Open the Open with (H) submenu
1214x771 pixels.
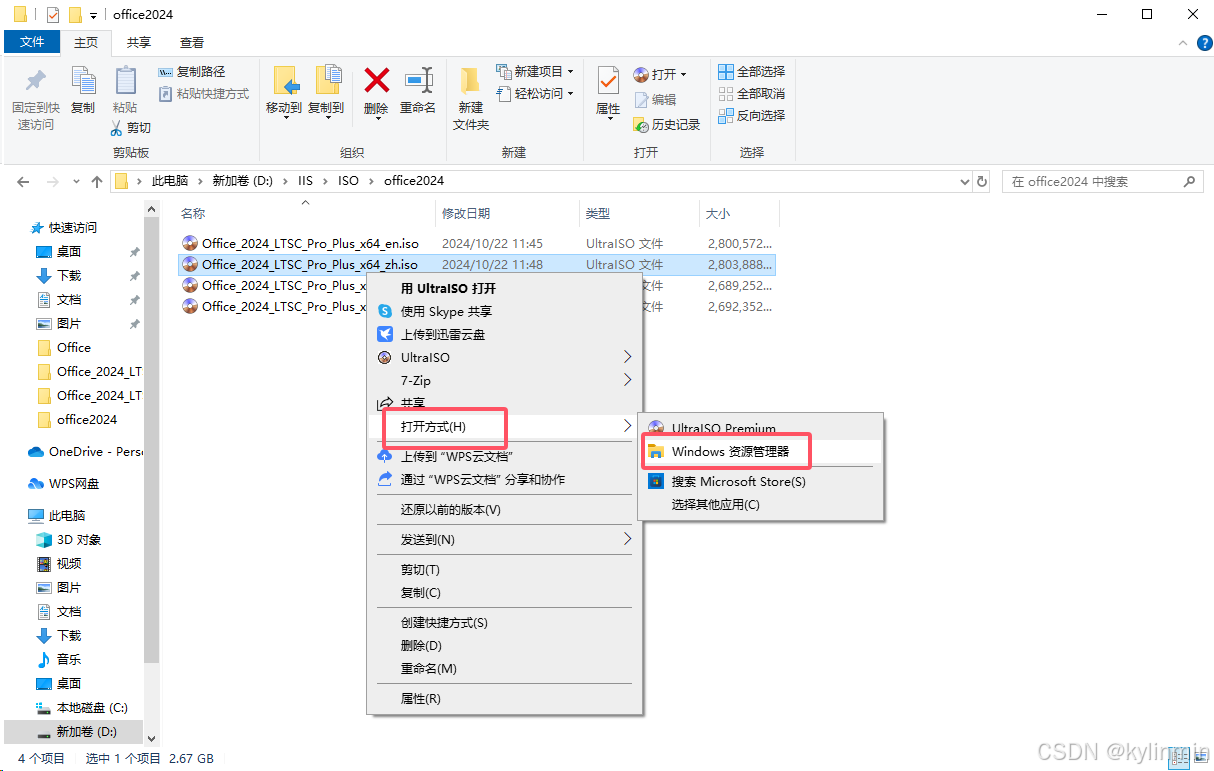coord(504,427)
